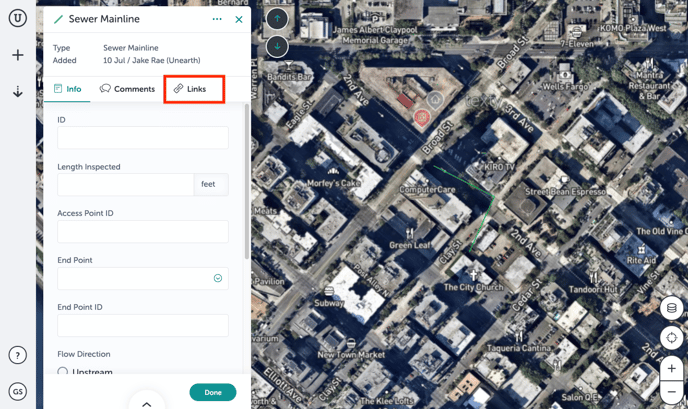Click the download arrow icon in sidebar
688x409 pixels.
tap(18, 91)
